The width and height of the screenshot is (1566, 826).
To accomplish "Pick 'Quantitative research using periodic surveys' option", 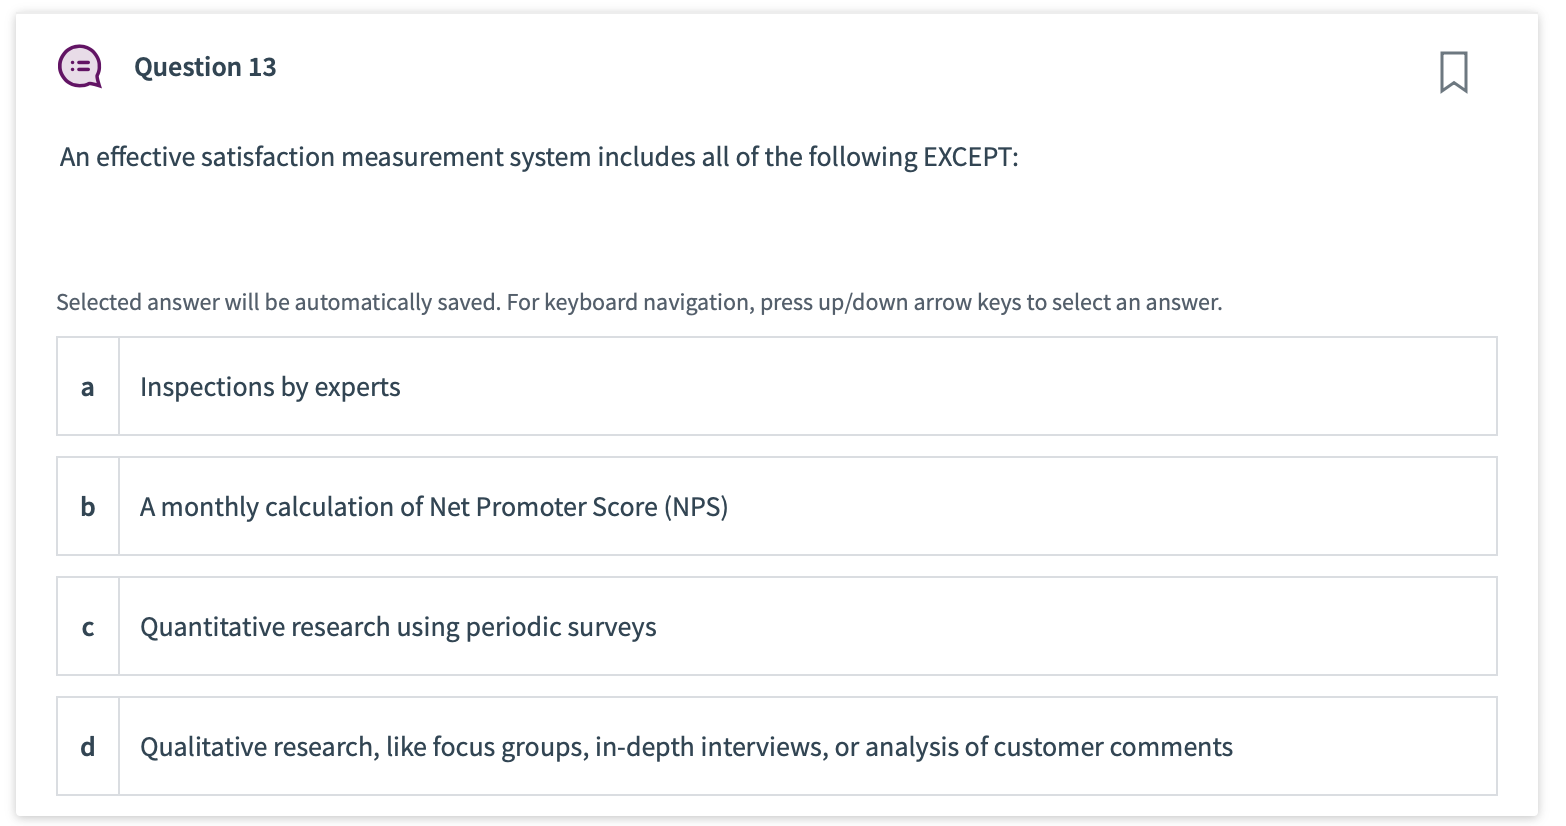I will click(398, 627).
